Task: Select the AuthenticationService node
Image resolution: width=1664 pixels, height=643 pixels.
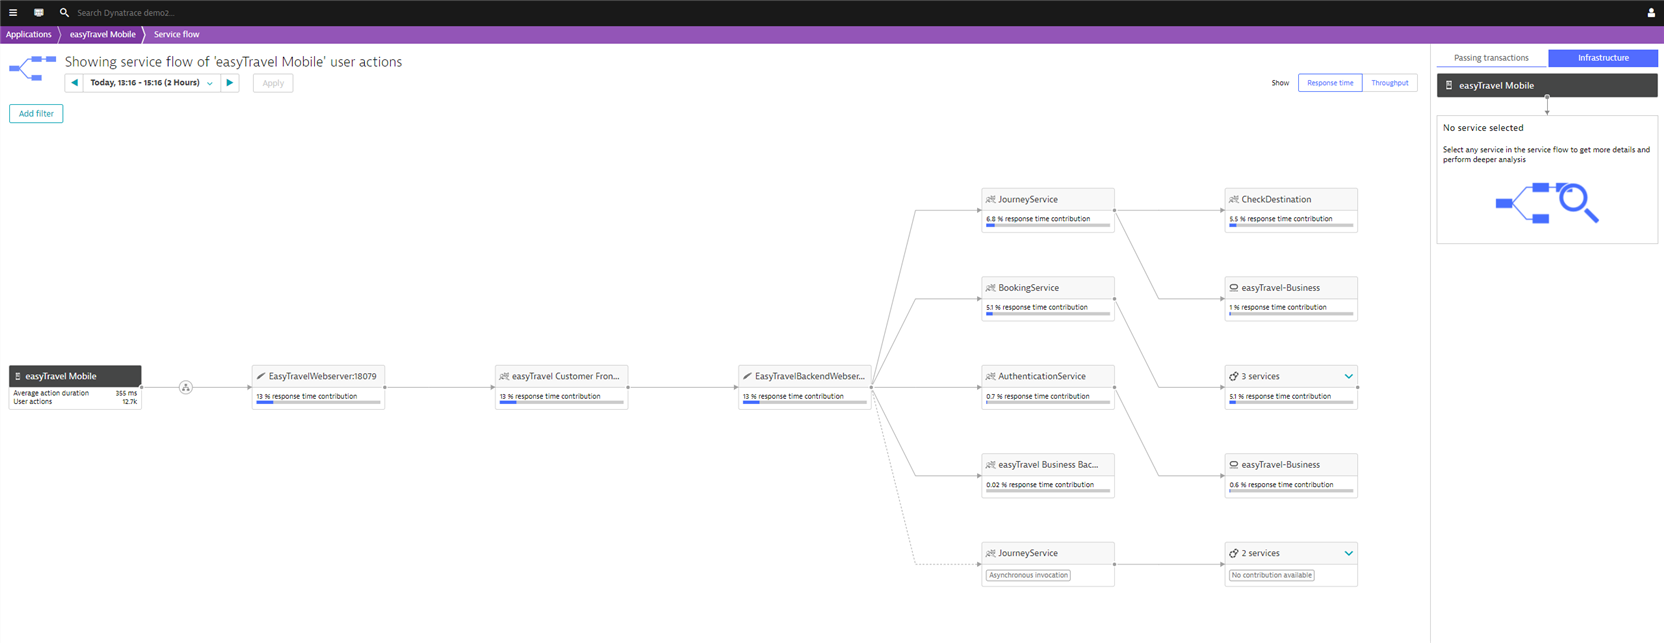Action: pyautogui.click(x=1047, y=377)
